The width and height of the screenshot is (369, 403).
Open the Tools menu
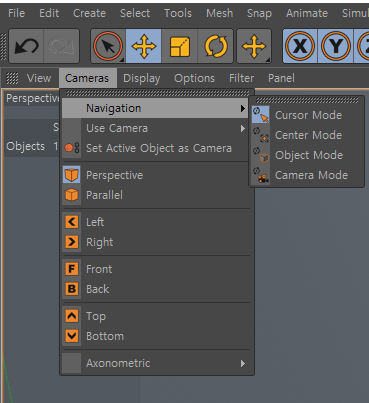(x=178, y=13)
